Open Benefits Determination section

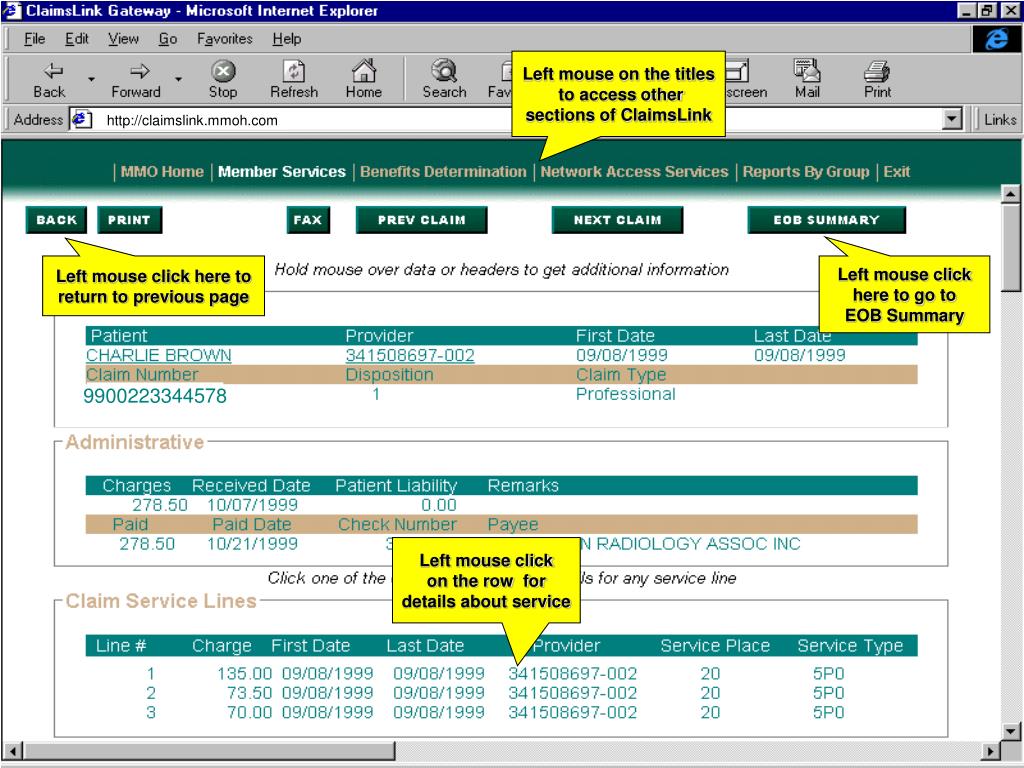pos(443,172)
